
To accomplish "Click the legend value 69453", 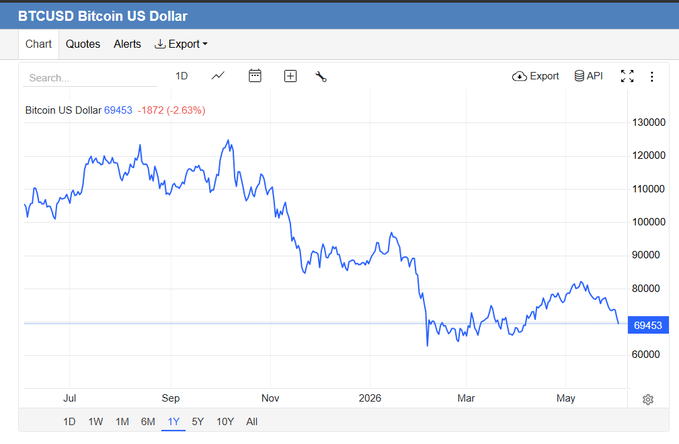I will point(118,110).
